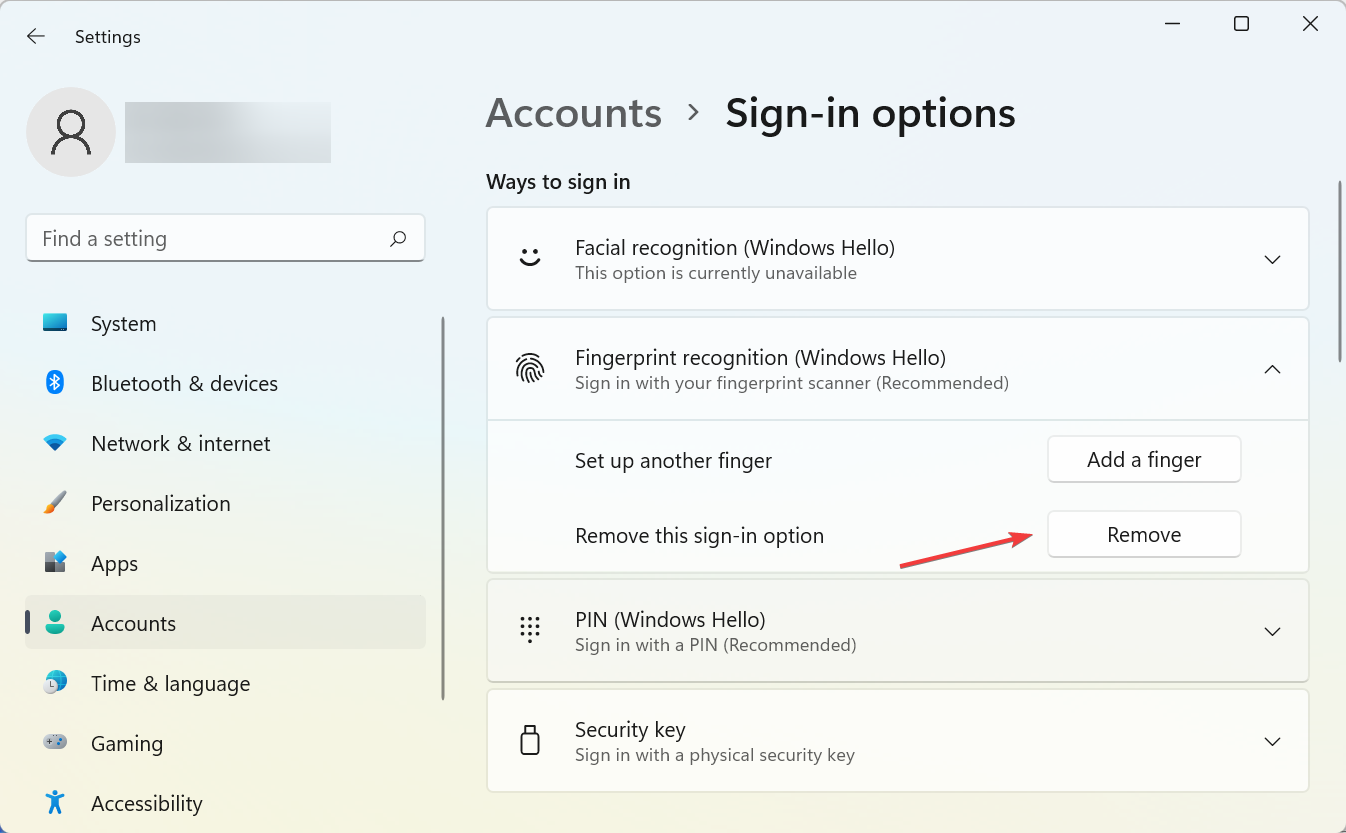Viewport: 1346px width, 833px height.
Task: Collapse the Fingerprint recognition section
Action: click(x=1272, y=369)
